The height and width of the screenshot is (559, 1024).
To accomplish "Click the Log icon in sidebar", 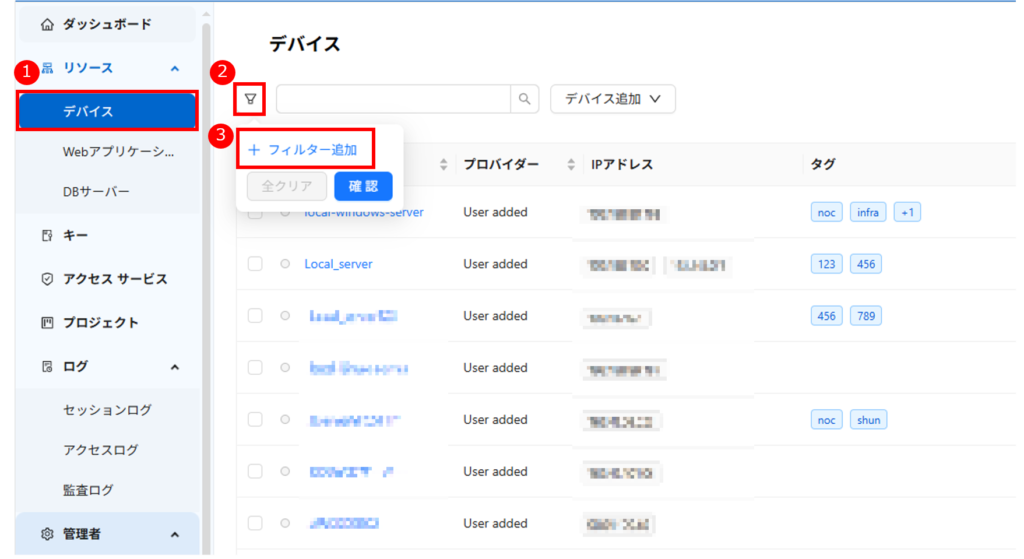I will click(47, 367).
